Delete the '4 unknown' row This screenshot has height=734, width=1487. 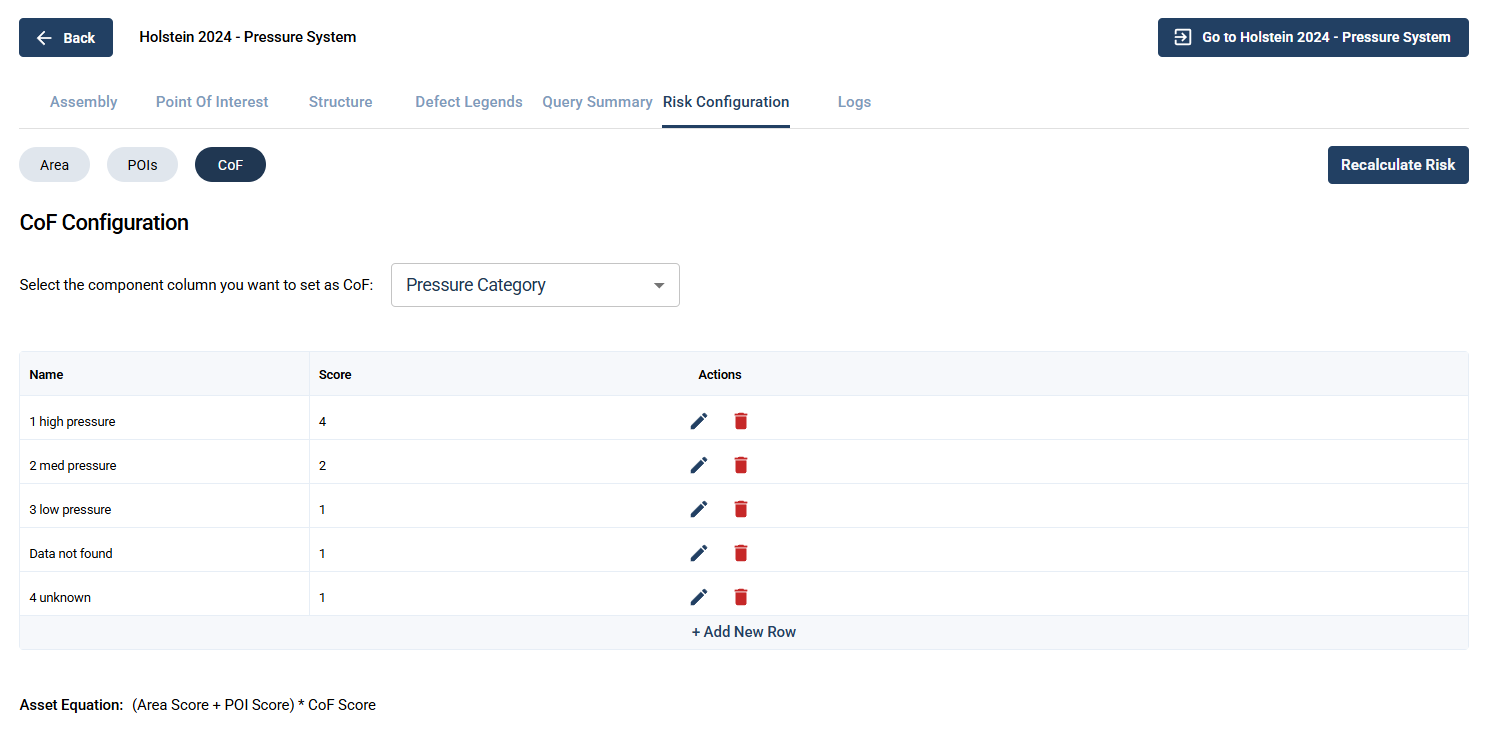(x=740, y=597)
